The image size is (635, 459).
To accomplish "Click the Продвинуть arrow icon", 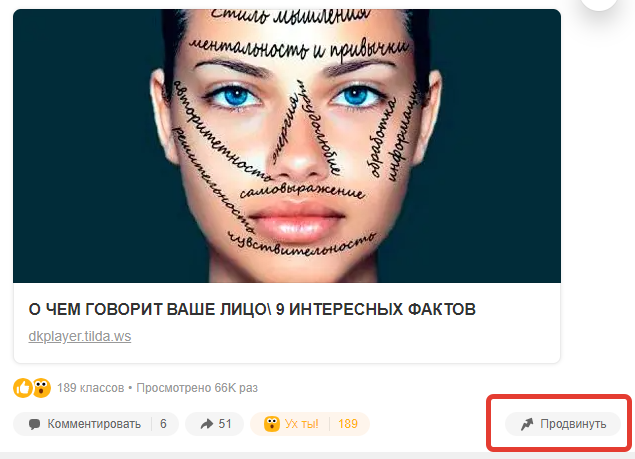I will point(527,424).
